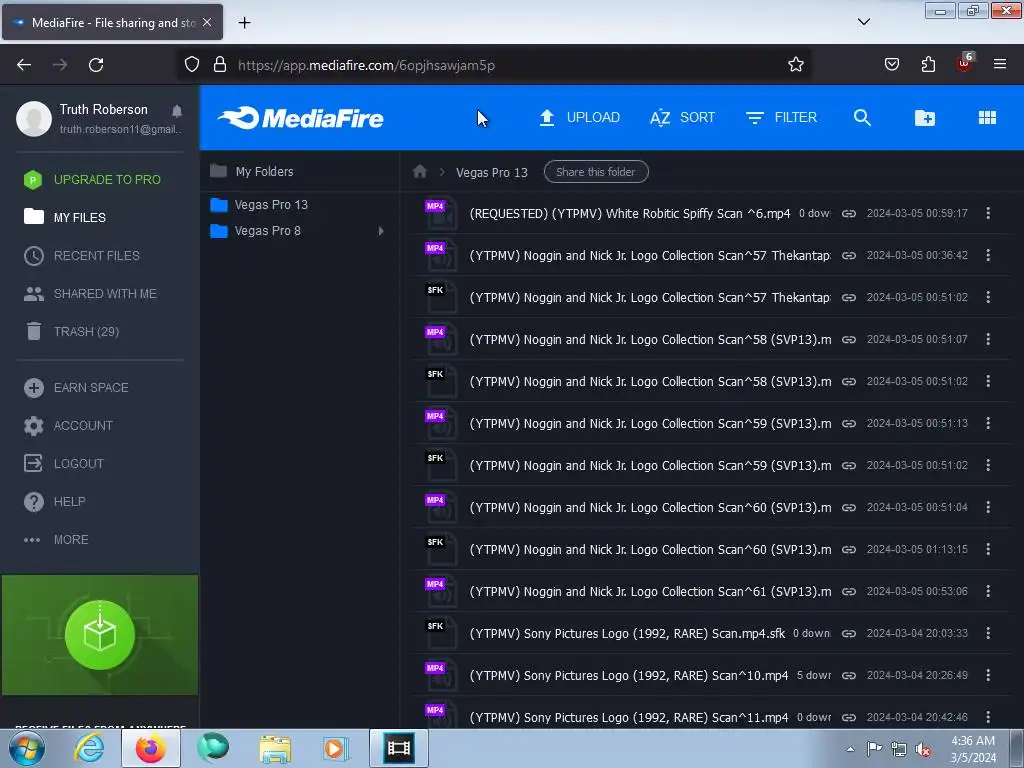Open Sony Pictures Logo Scan^10.mp4 file
Image resolution: width=1024 pixels, height=768 pixels.
click(628, 675)
